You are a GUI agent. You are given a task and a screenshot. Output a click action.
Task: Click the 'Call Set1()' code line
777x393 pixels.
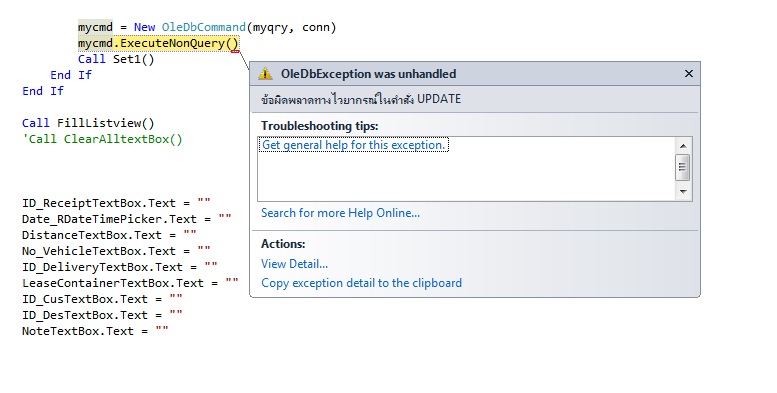click(116, 59)
